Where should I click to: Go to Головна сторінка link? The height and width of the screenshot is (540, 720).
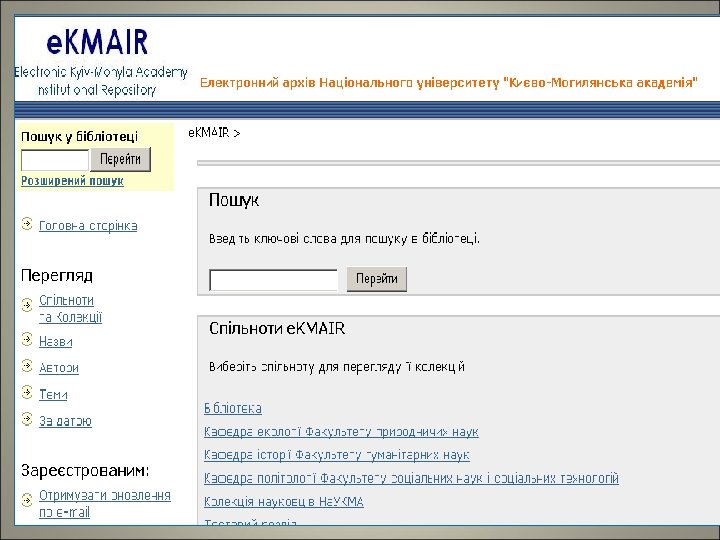[88, 226]
